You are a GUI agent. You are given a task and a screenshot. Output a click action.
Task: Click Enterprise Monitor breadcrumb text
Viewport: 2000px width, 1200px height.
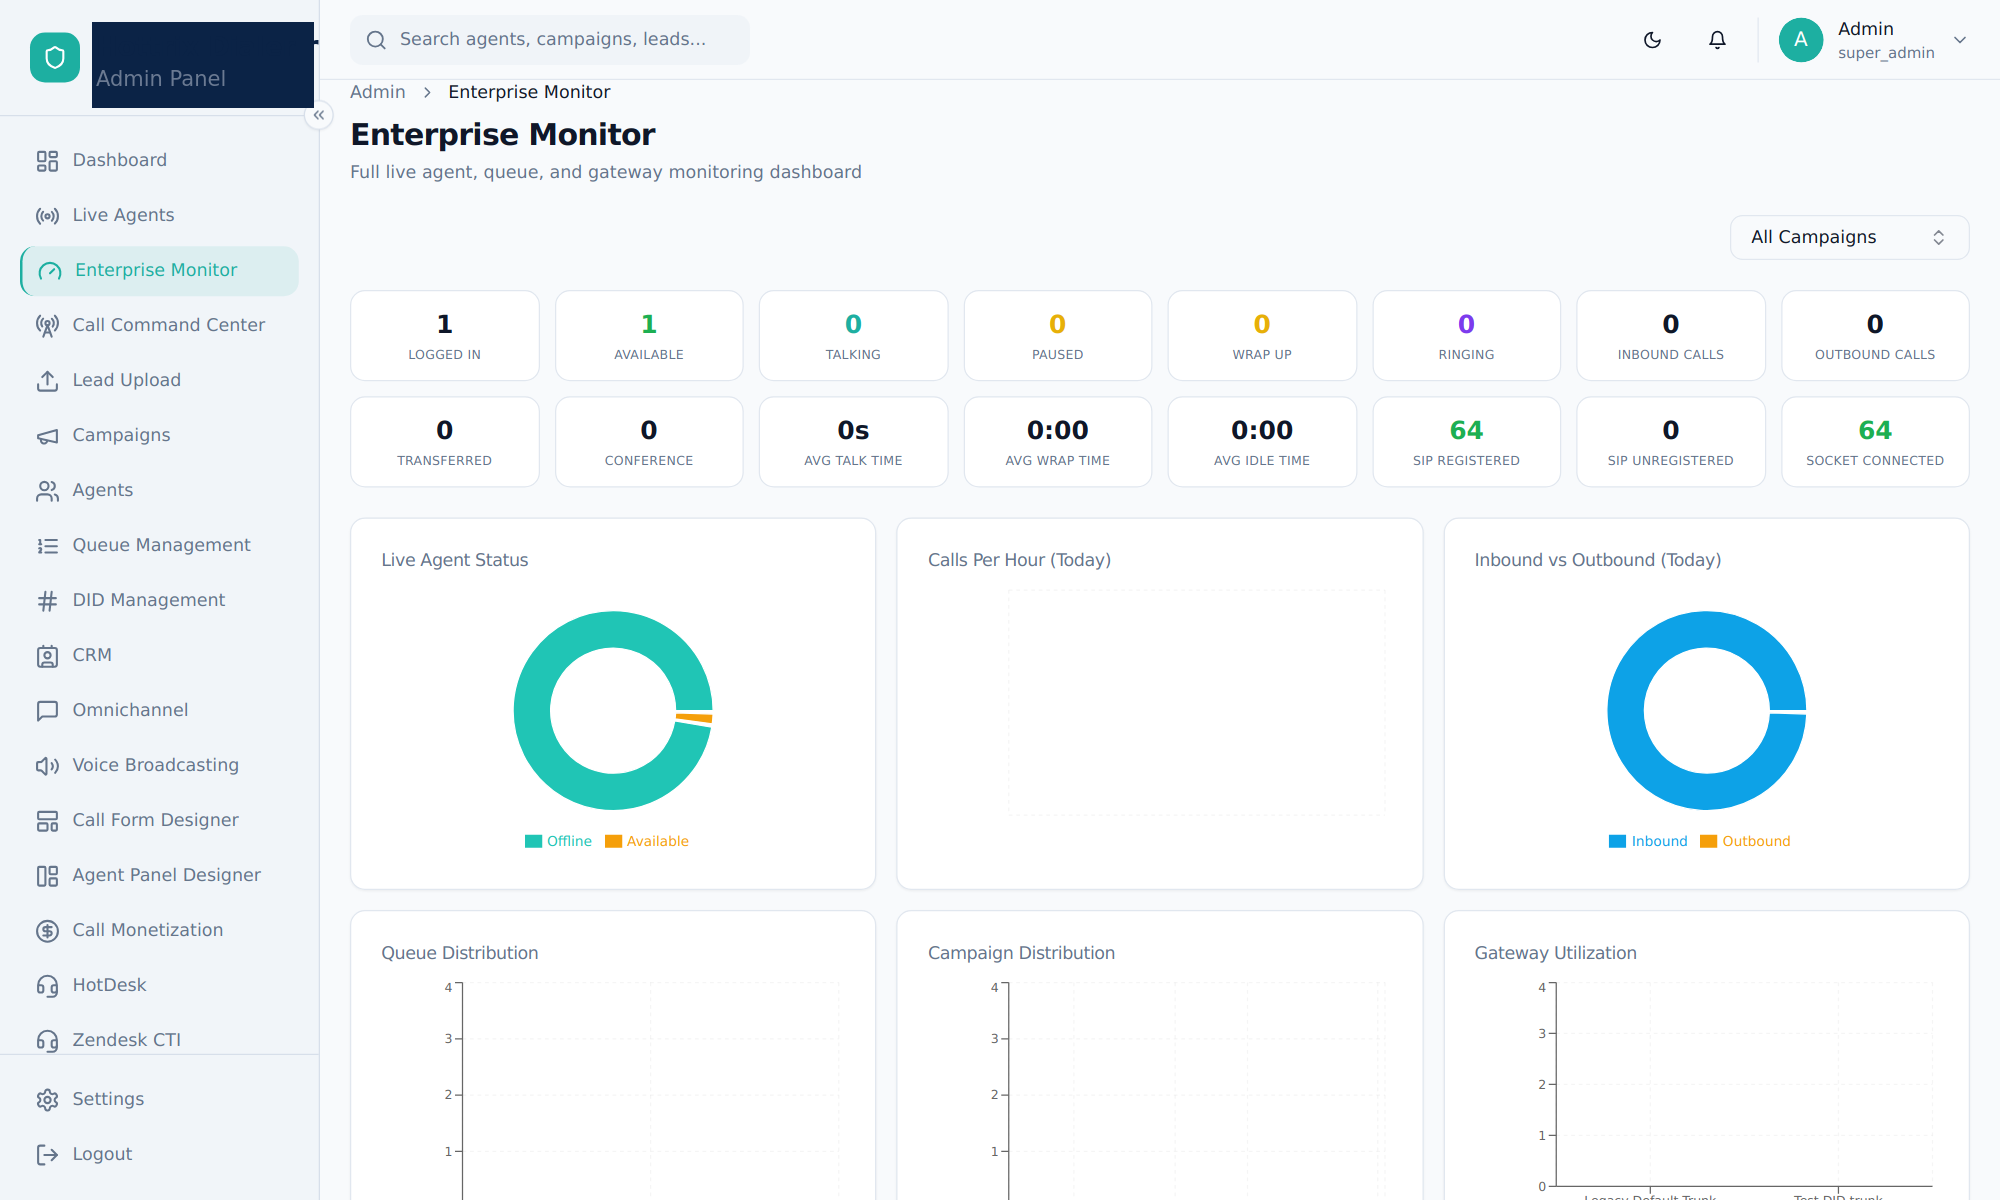point(529,92)
